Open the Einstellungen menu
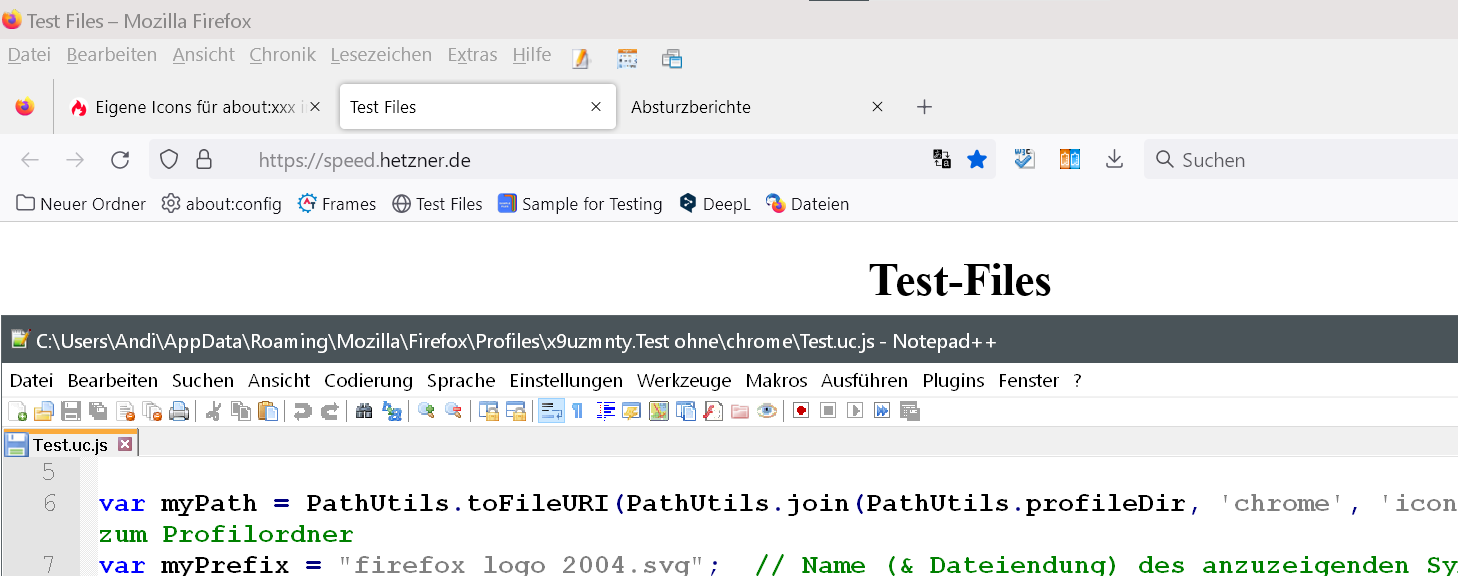The image size is (1458, 576). pos(566,380)
